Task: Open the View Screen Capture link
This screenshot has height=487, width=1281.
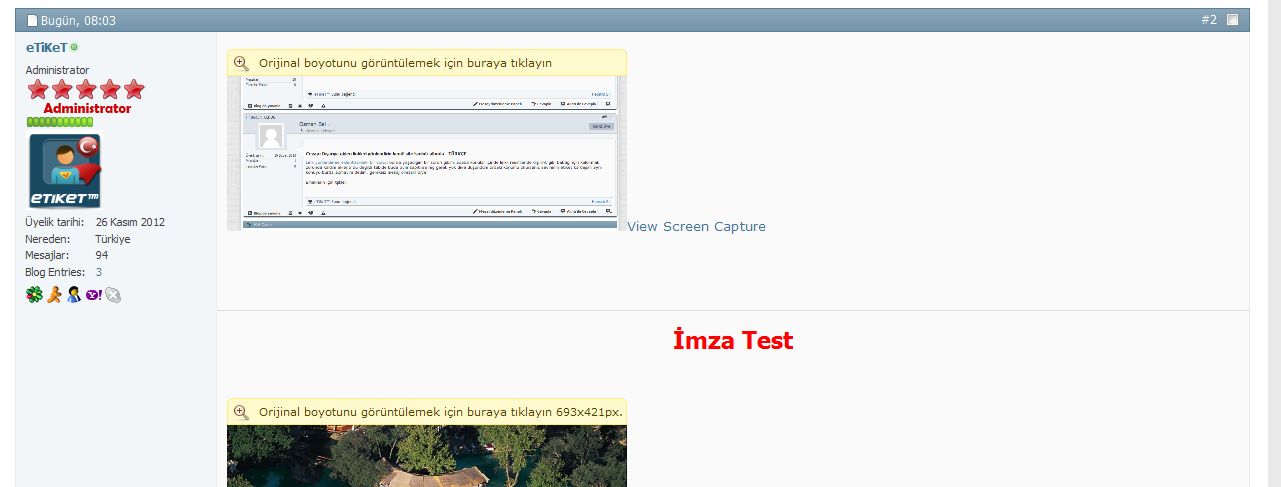Action: click(696, 226)
